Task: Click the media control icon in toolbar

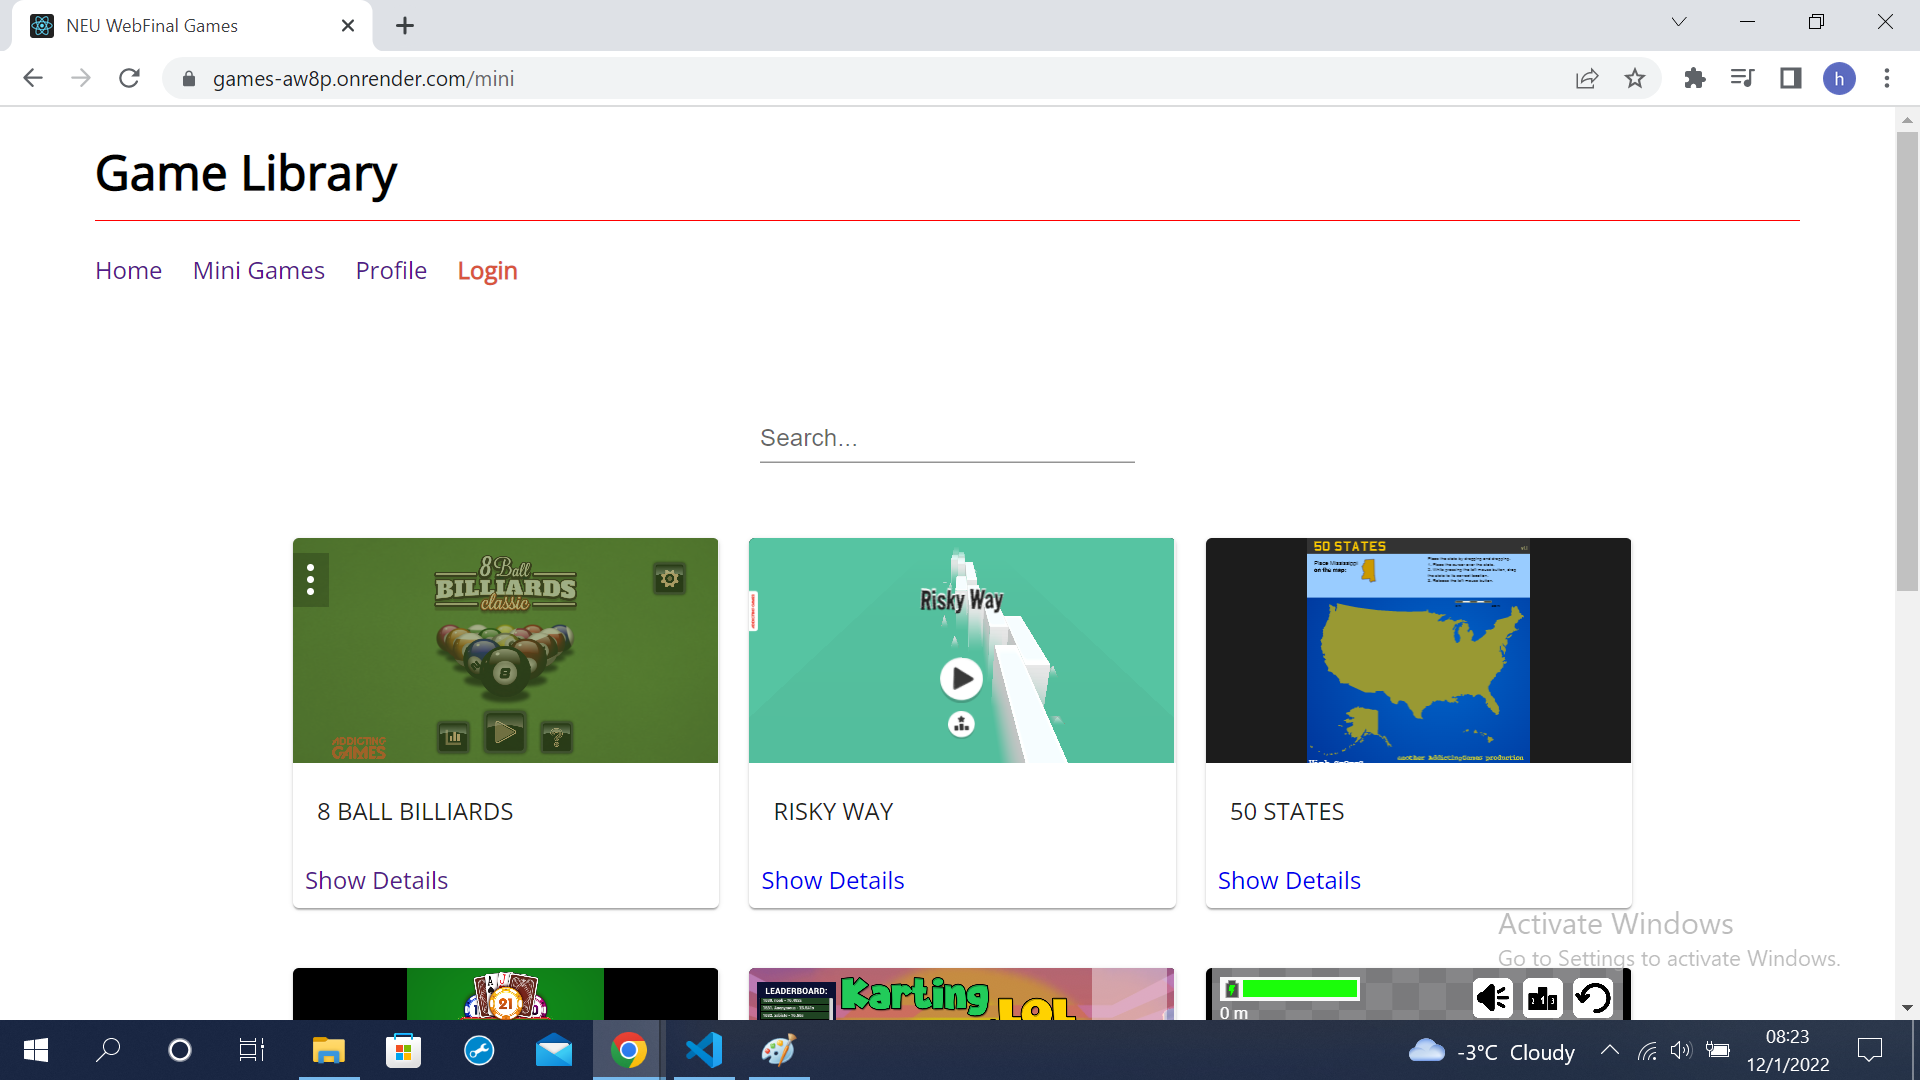Action: click(1742, 79)
